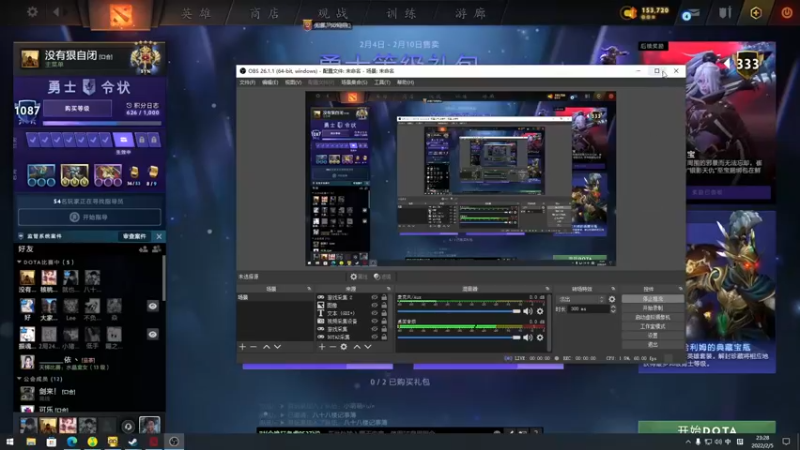The height and width of the screenshot is (450, 800).
Task: Click the 153,720 shards currency icon
Action: point(630,13)
